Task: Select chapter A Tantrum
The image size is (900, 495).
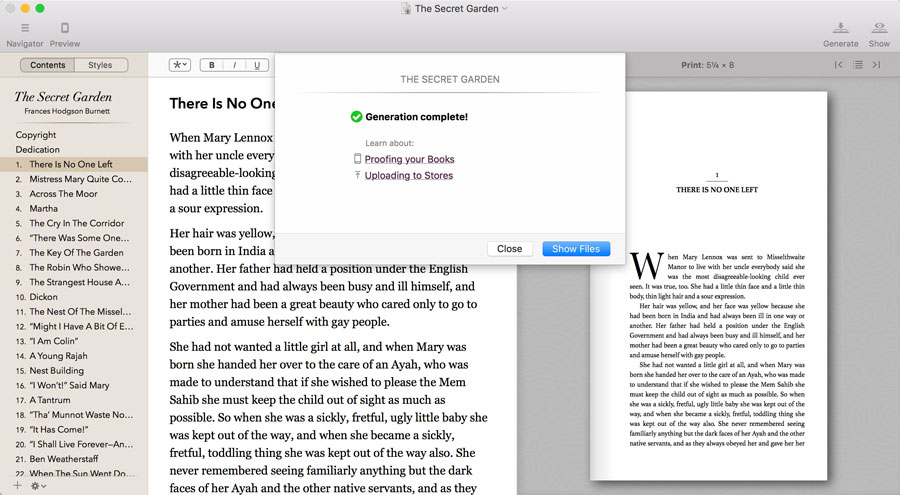Action: (73, 400)
